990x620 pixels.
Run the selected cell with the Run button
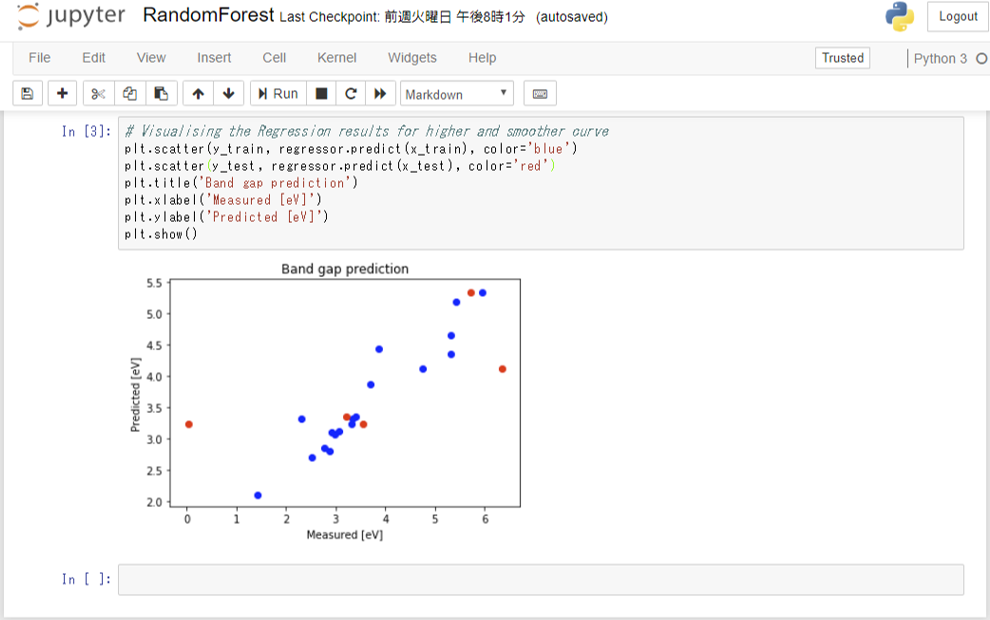coord(277,92)
